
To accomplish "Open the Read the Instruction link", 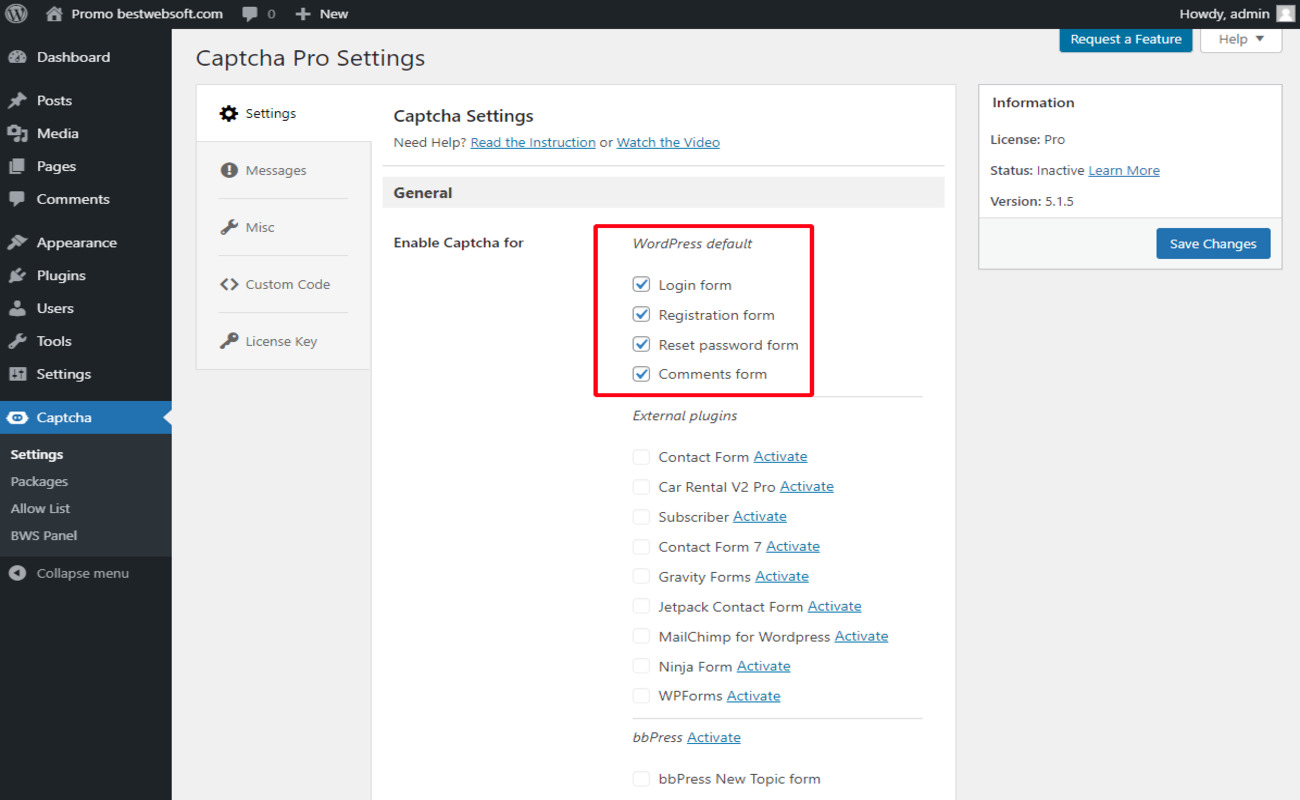I will point(533,142).
